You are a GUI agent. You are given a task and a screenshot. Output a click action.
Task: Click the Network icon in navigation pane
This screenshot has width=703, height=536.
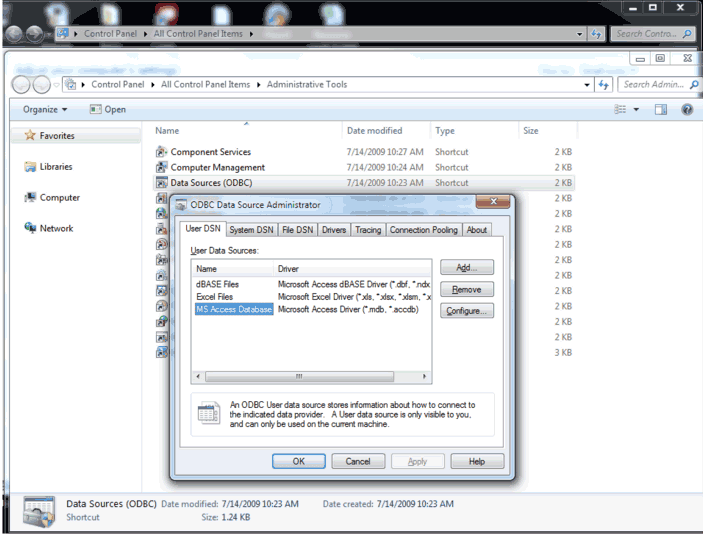tap(30, 228)
